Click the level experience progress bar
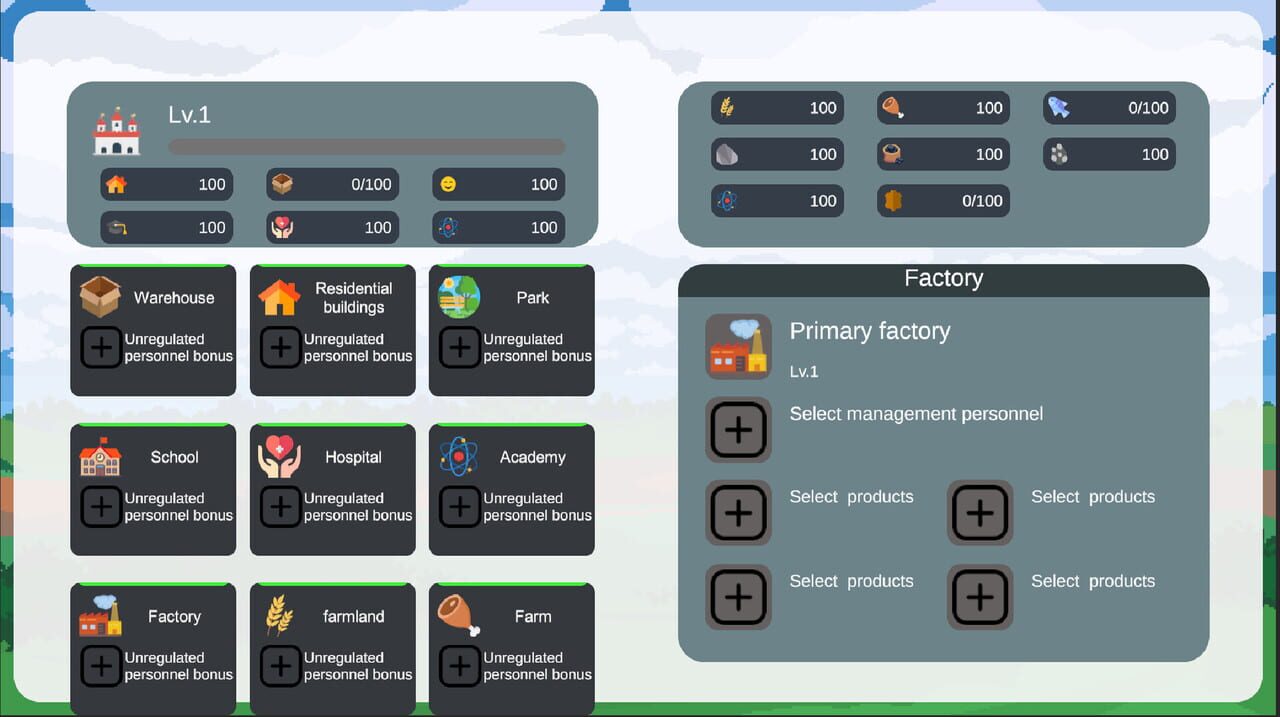Viewport: 1280px width, 717px height. pos(366,147)
